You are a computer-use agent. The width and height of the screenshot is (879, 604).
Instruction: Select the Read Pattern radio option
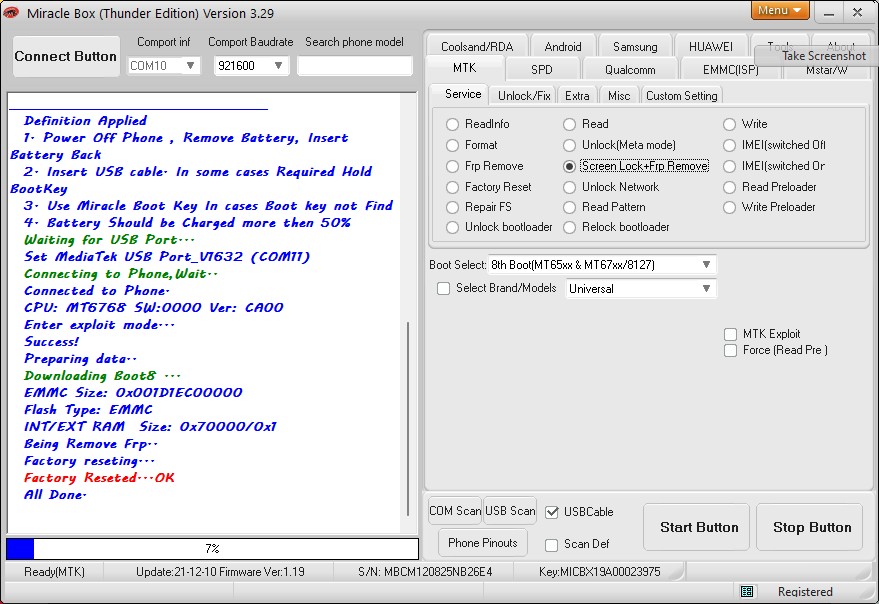(570, 207)
